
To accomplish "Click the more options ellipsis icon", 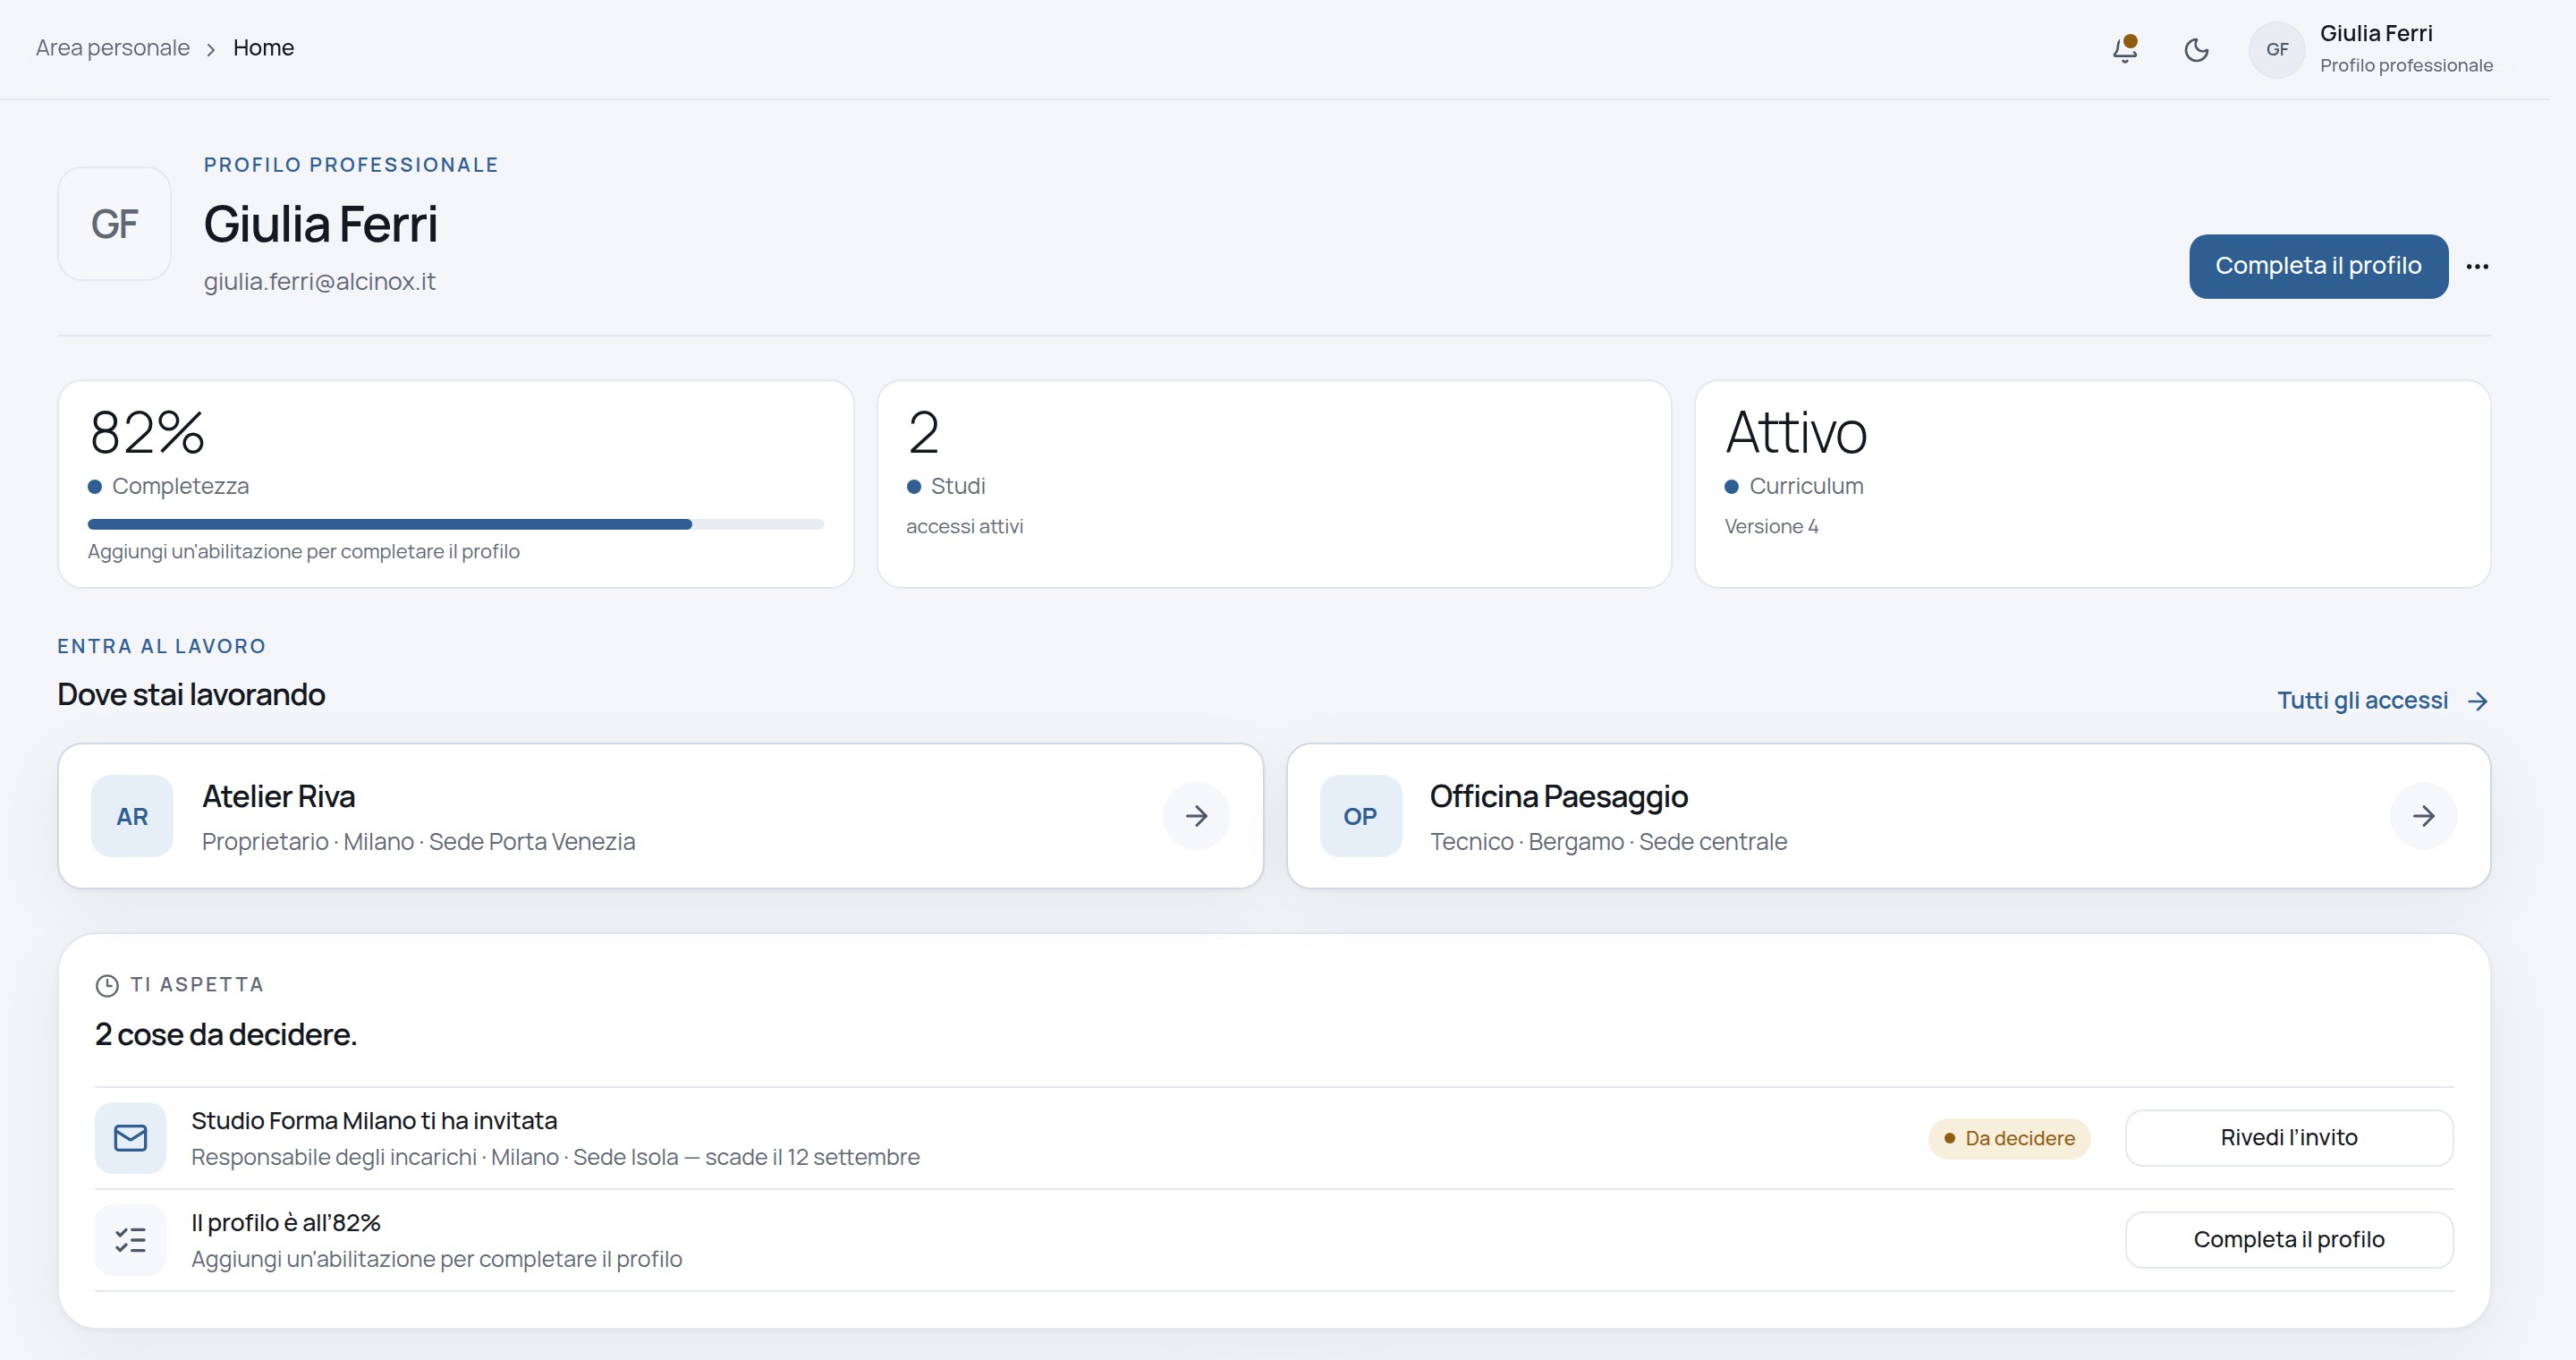I will (x=2477, y=266).
